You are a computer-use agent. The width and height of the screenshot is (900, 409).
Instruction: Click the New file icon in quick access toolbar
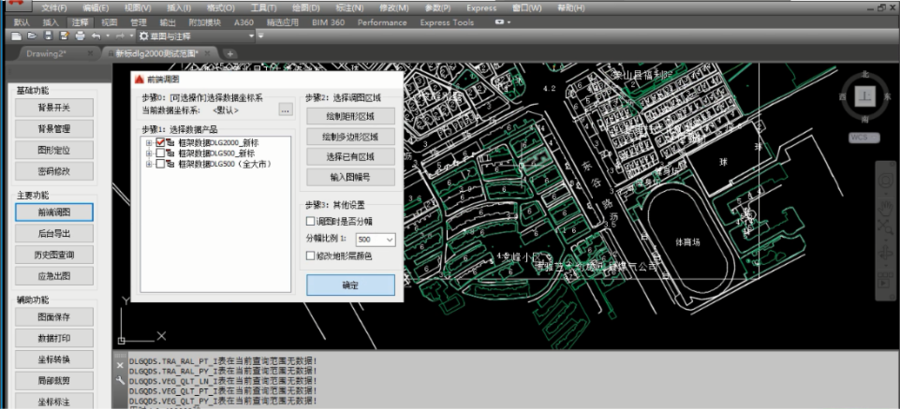tap(16, 36)
